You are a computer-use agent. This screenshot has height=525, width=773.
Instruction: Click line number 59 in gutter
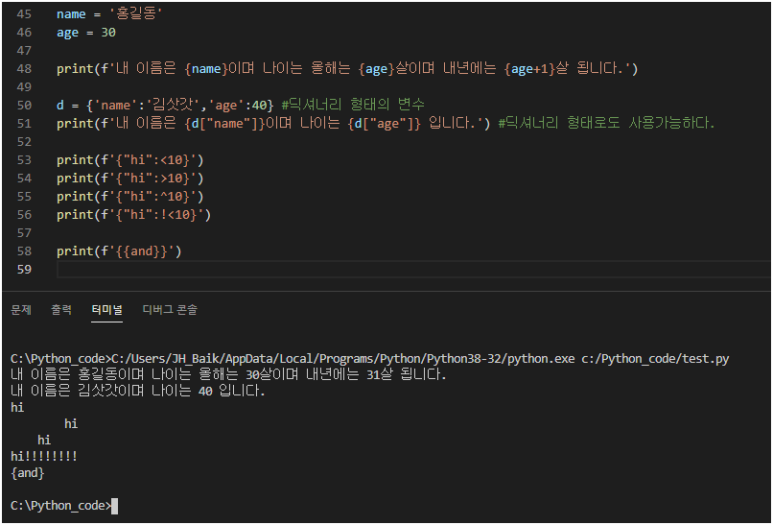tap(24, 269)
